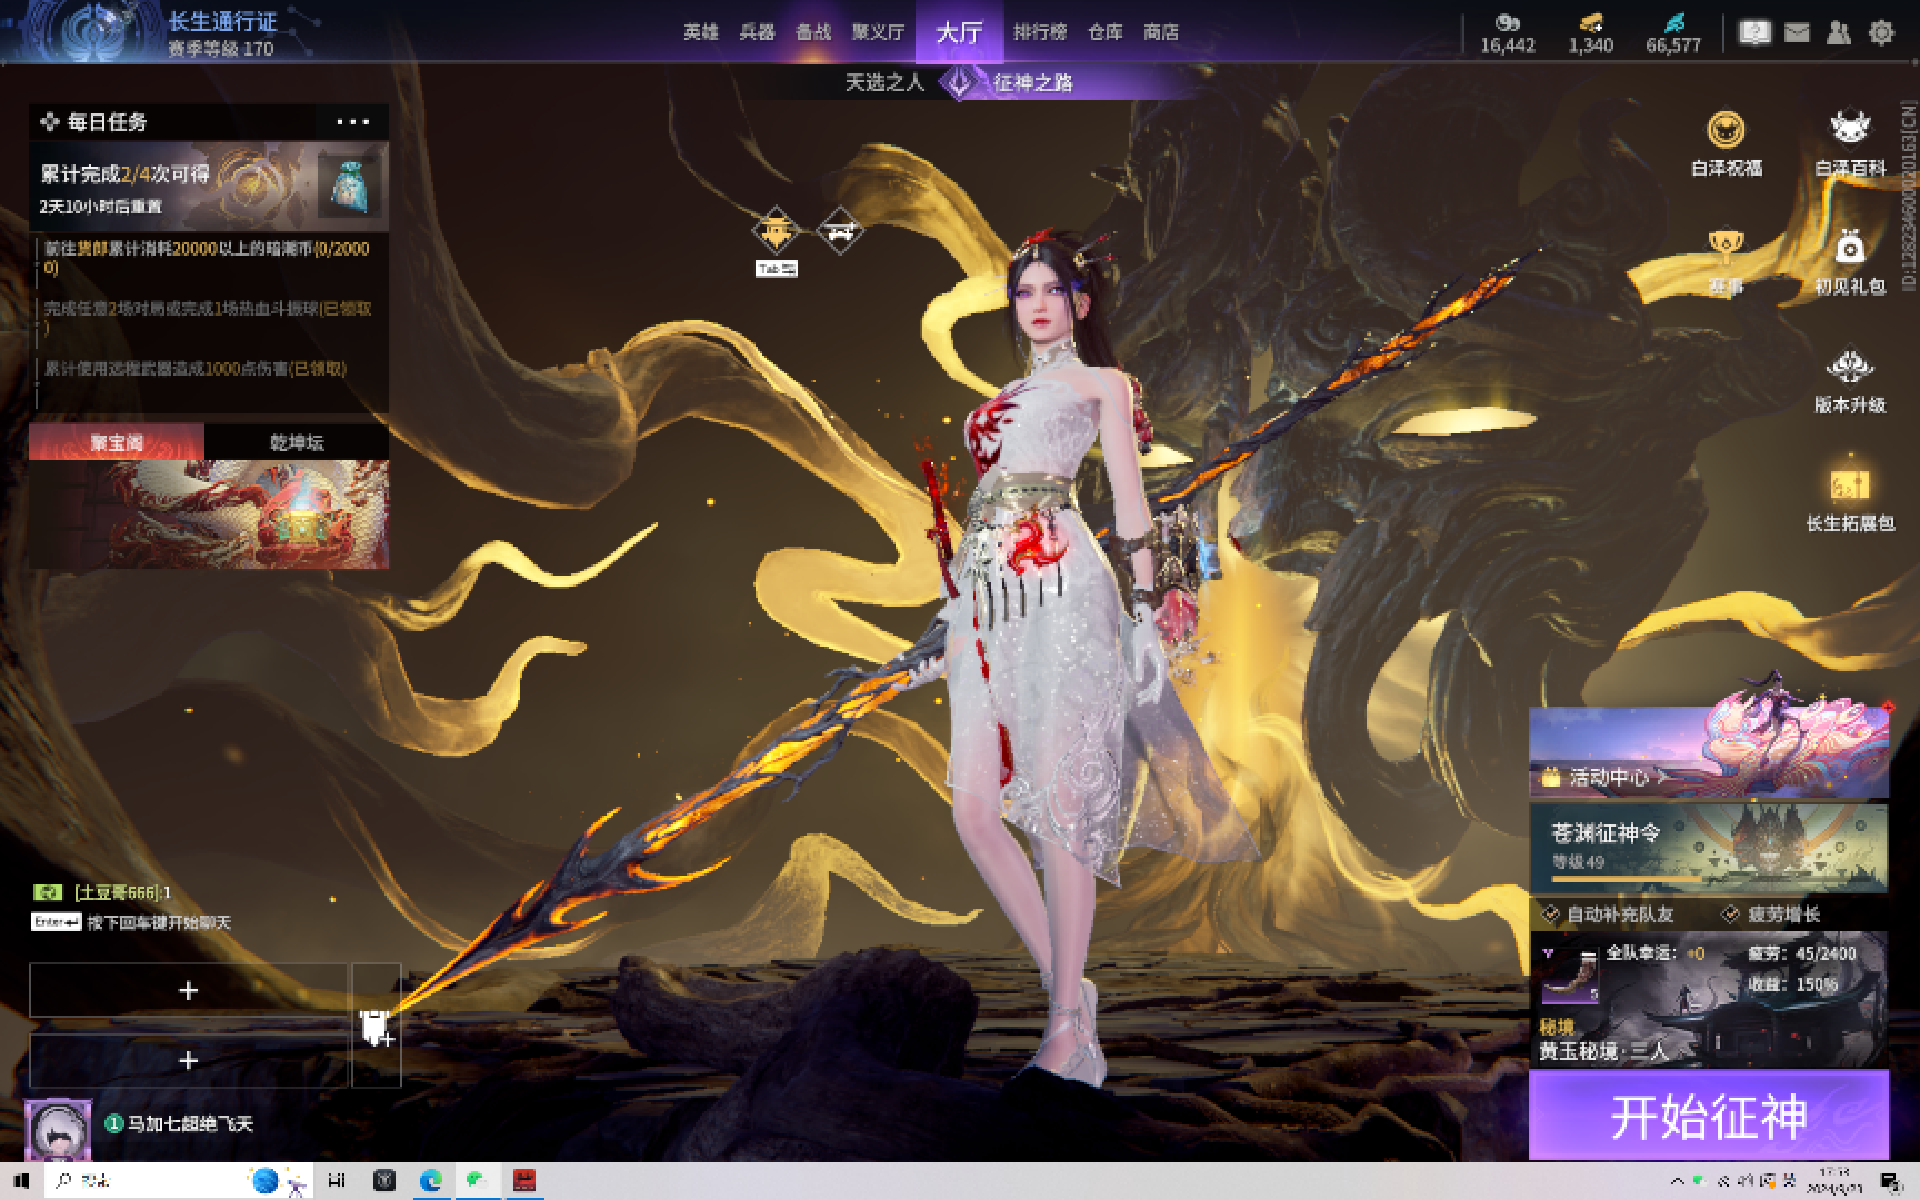Viewport: 1920px width, 1200px height.
Task: Open the 商店 shop tab
Action: pyautogui.click(x=1161, y=32)
